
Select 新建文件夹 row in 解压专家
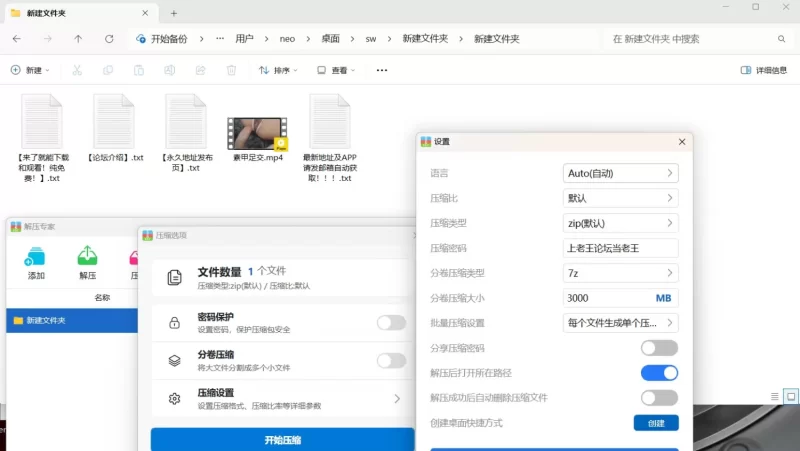[72, 320]
